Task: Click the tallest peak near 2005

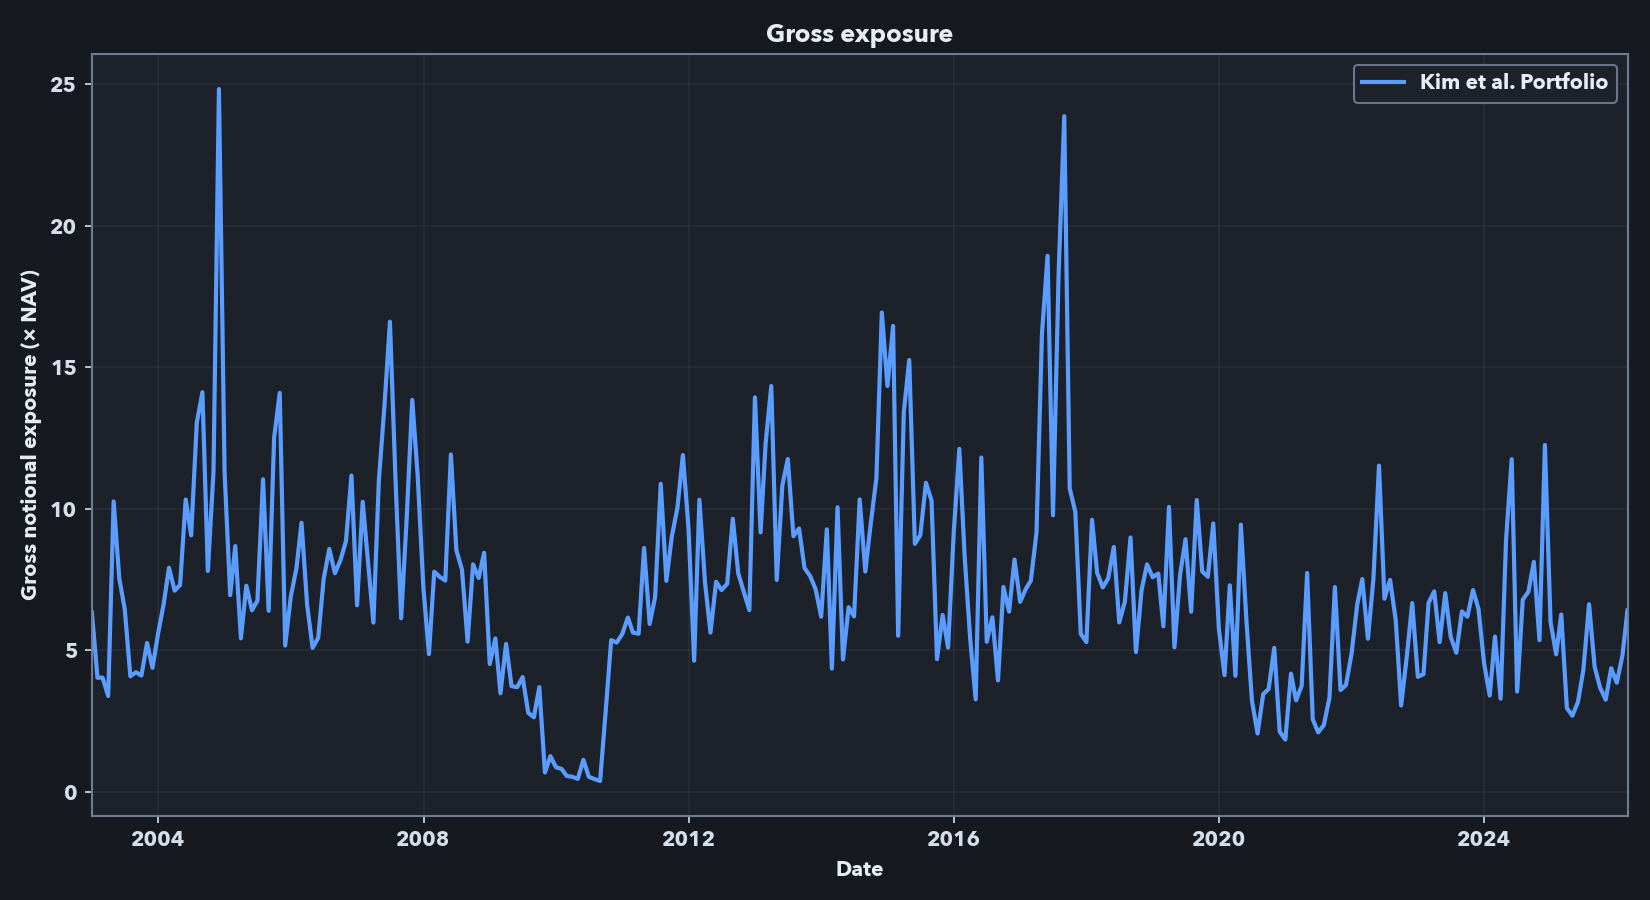Action: [219, 90]
